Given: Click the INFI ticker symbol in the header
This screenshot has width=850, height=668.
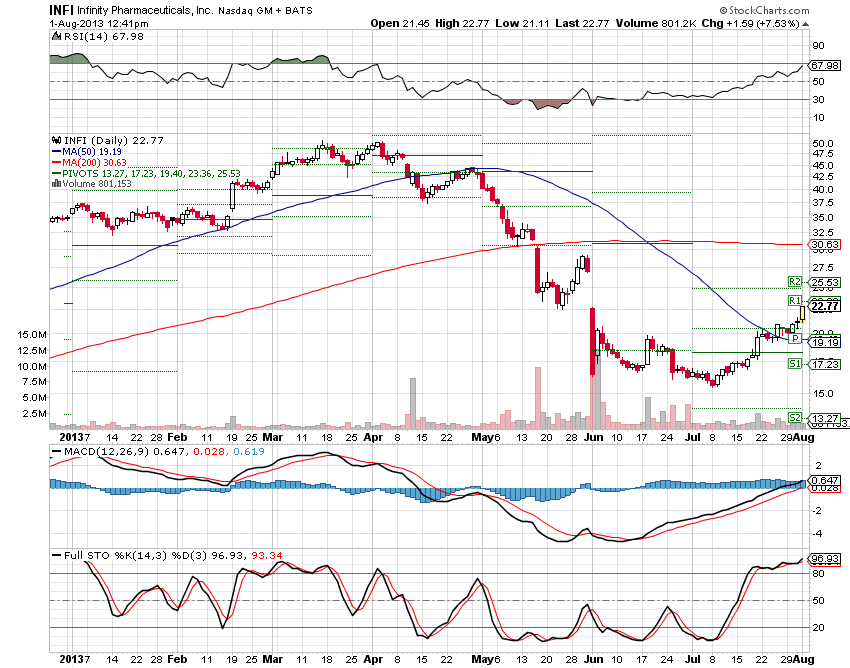Looking at the screenshot, I should click(x=61, y=10).
